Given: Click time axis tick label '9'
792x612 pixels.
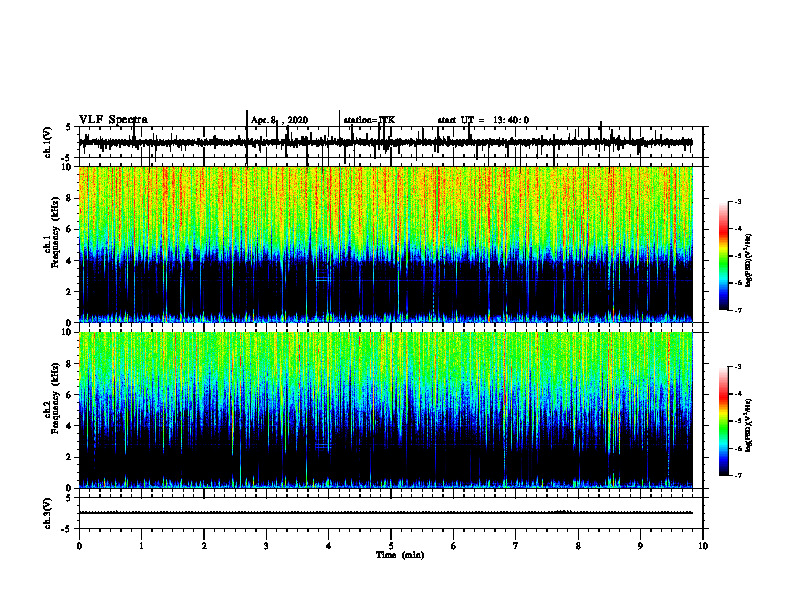Looking at the screenshot, I should 640,546.
